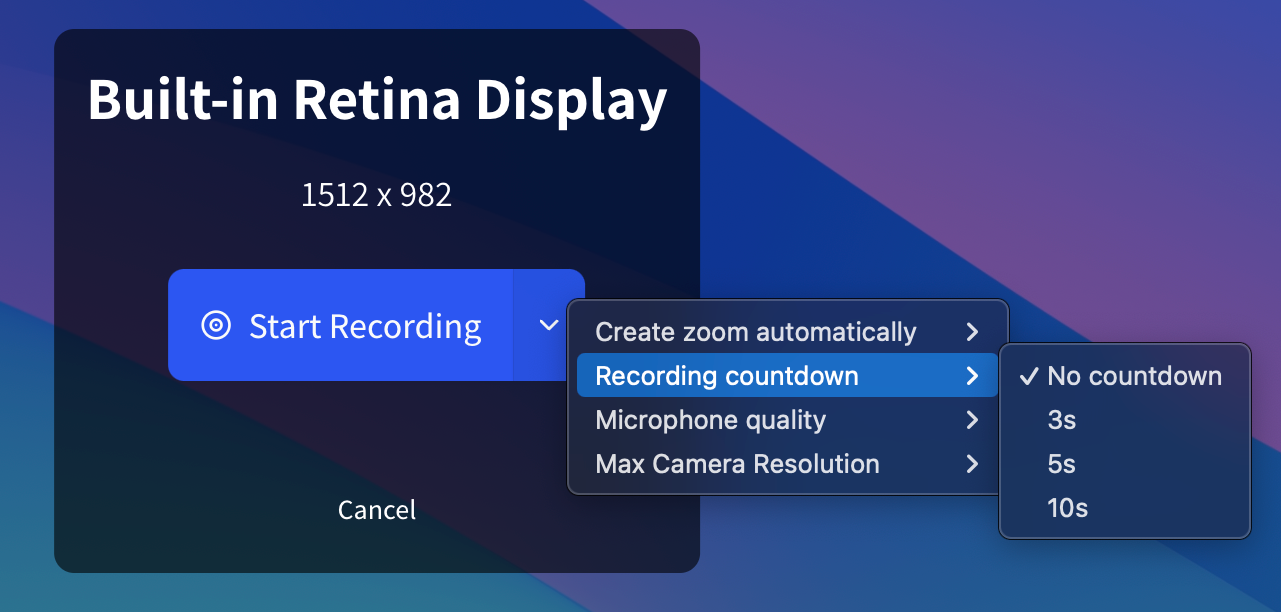
Task: Click the chevron arrow on Recording countdown
Action: coord(972,376)
